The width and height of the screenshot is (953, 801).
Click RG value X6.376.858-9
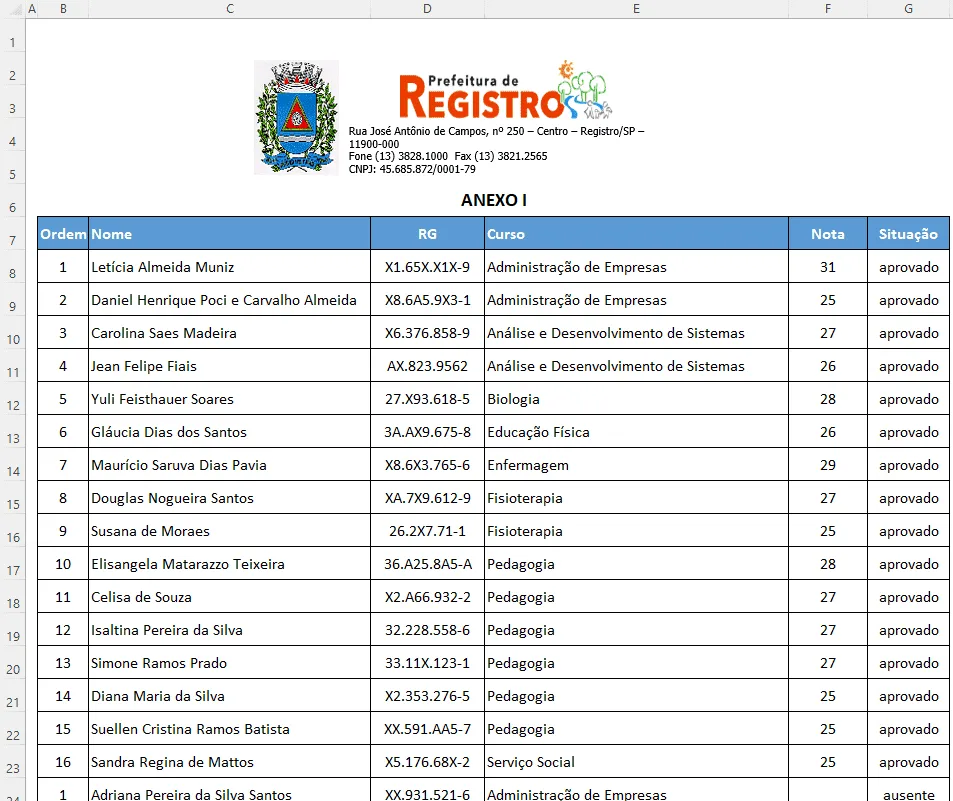427,333
